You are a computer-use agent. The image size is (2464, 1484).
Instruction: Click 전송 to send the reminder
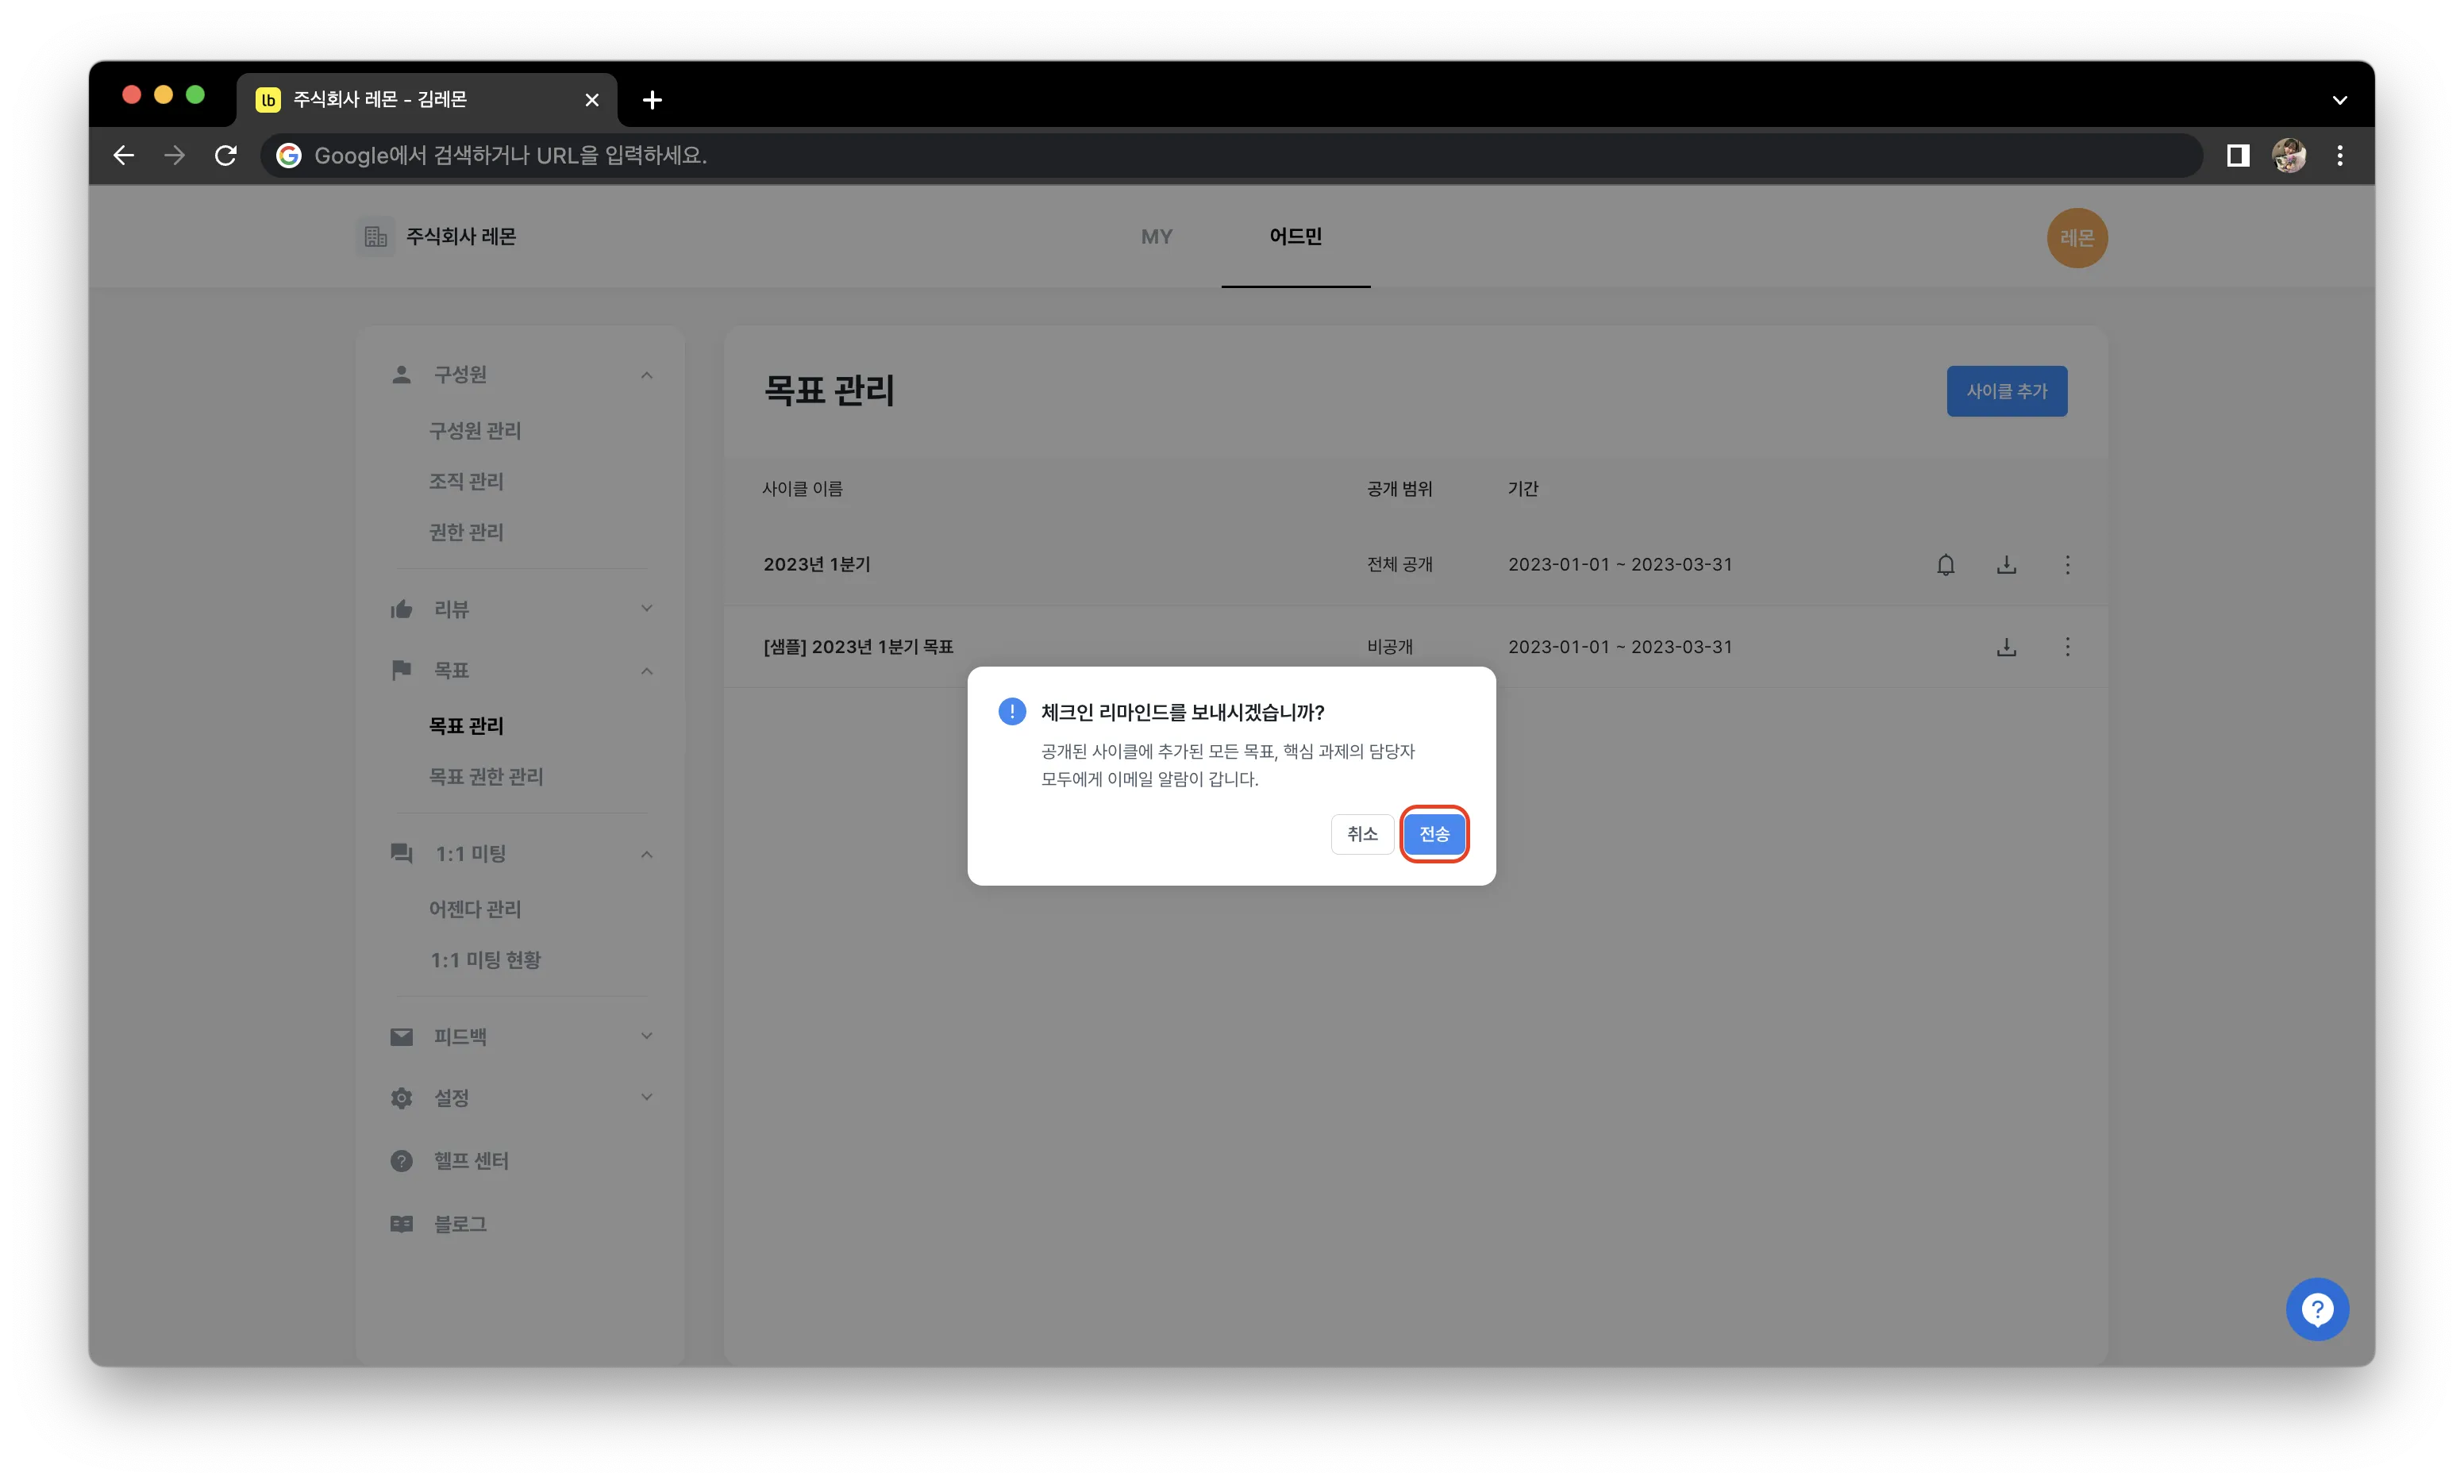(1434, 833)
